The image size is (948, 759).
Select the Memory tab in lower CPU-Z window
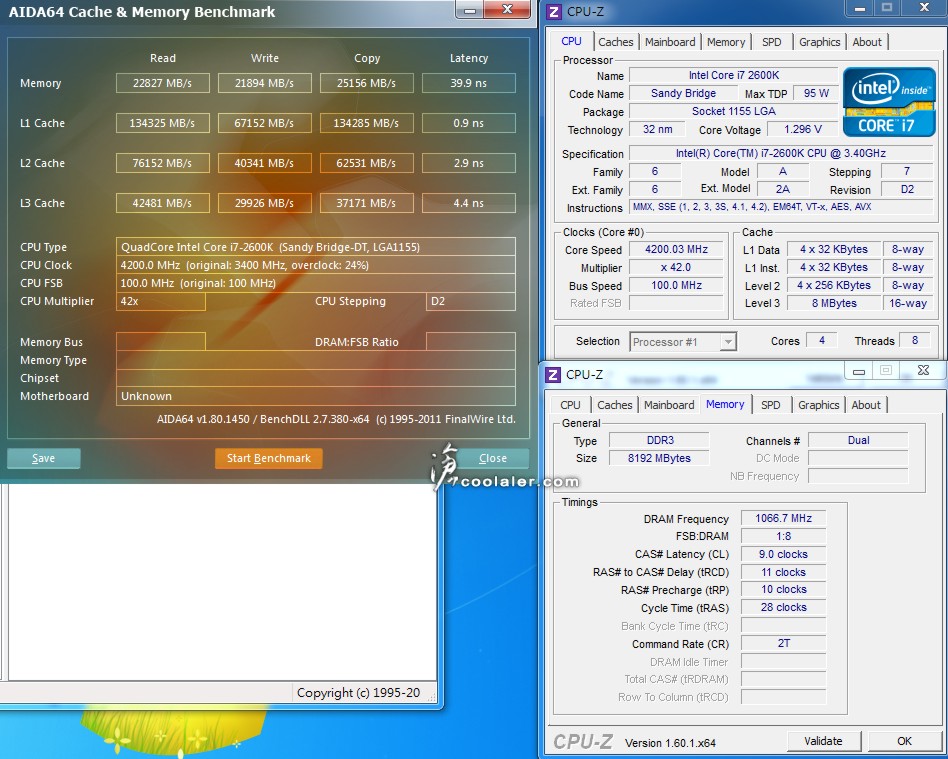pyautogui.click(x=725, y=404)
